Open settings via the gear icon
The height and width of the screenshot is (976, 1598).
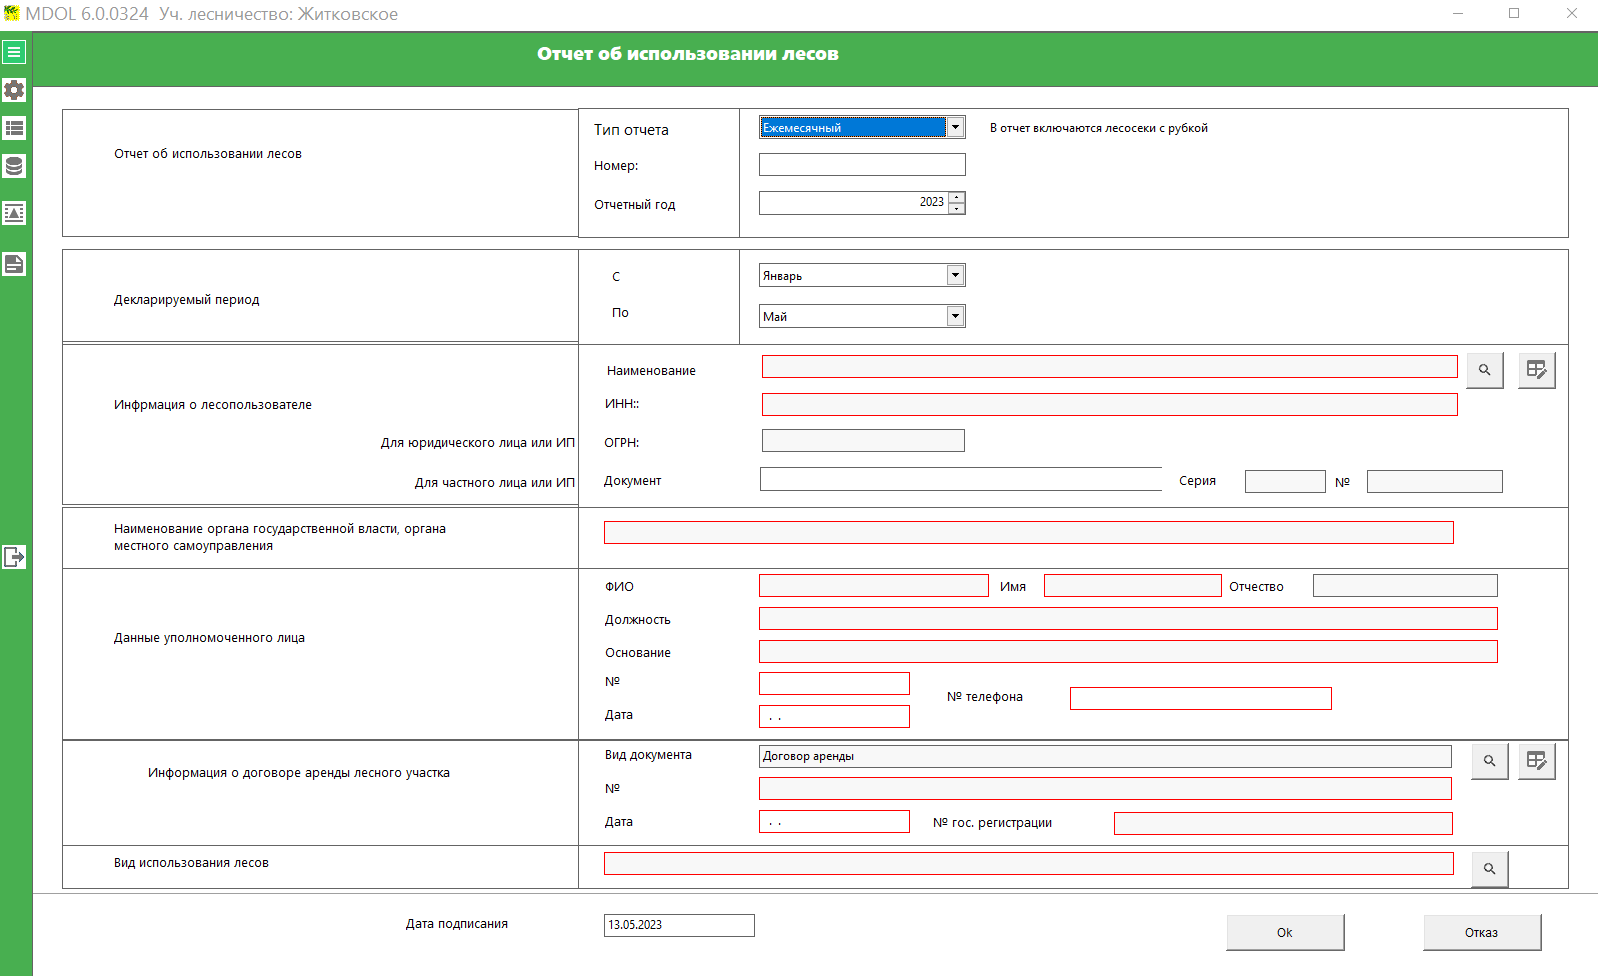[14, 90]
